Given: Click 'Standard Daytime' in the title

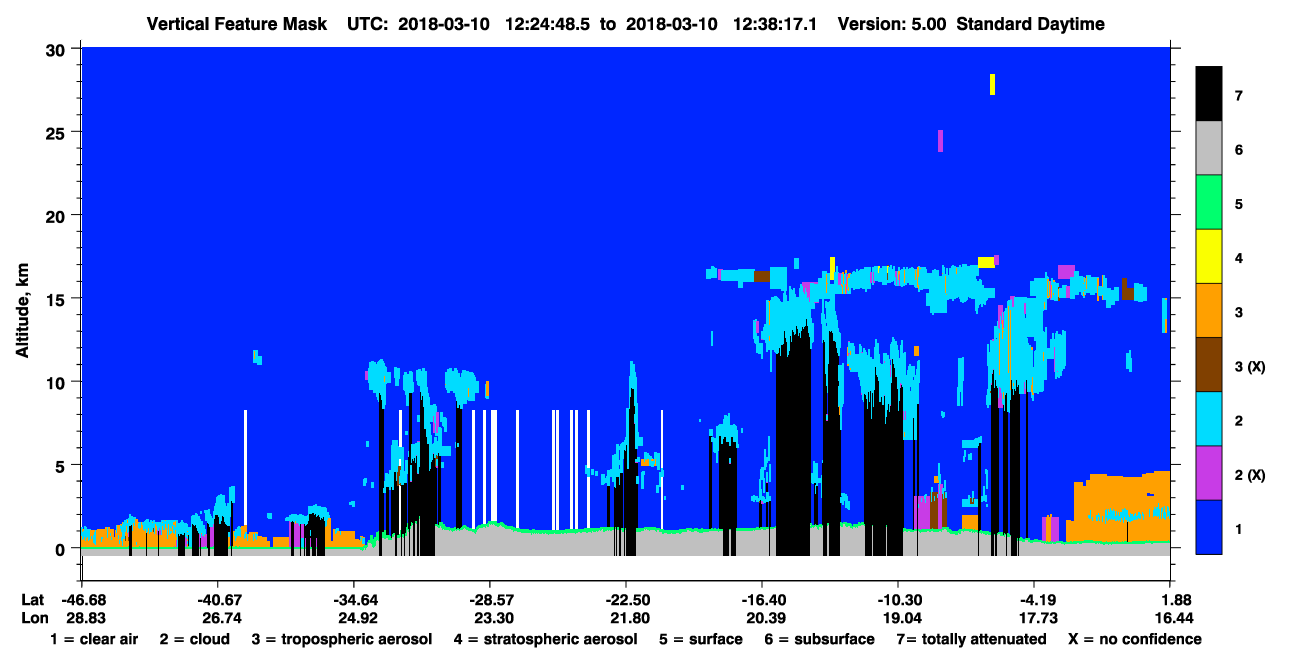Looking at the screenshot, I should (1030, 24).
